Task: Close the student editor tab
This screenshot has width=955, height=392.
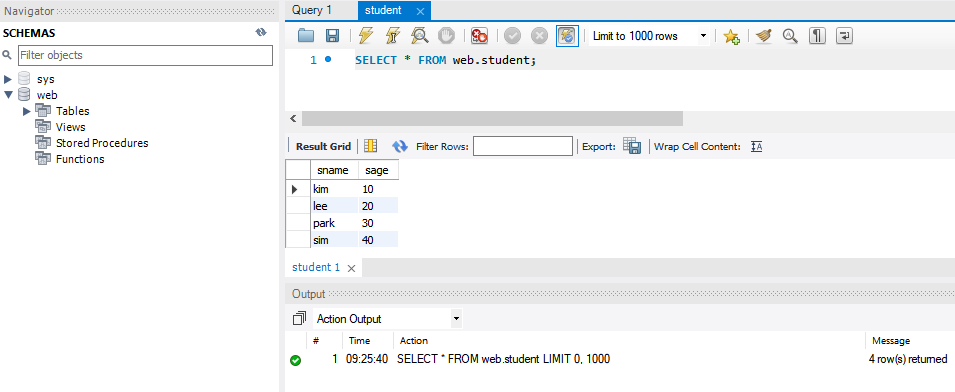Action: pyautogui.click(x=420, y=11)
